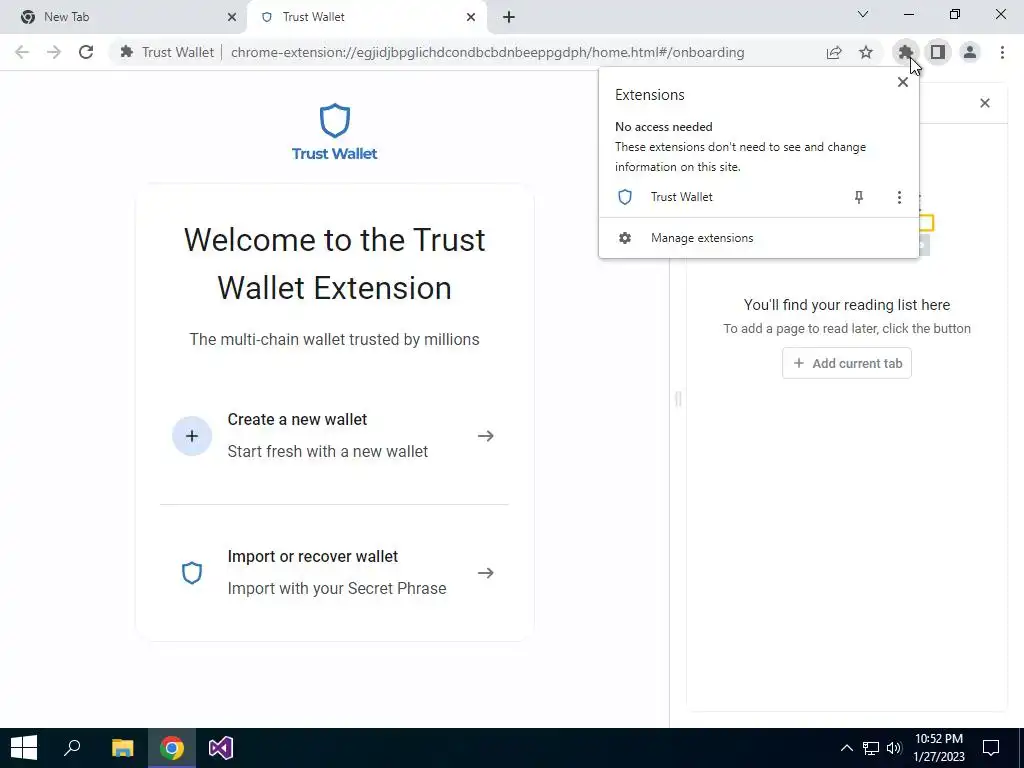The height and width of the screenshot is (768, 1024).
Task: Click the Manage extensions gear icon
Action: [625, 238]
